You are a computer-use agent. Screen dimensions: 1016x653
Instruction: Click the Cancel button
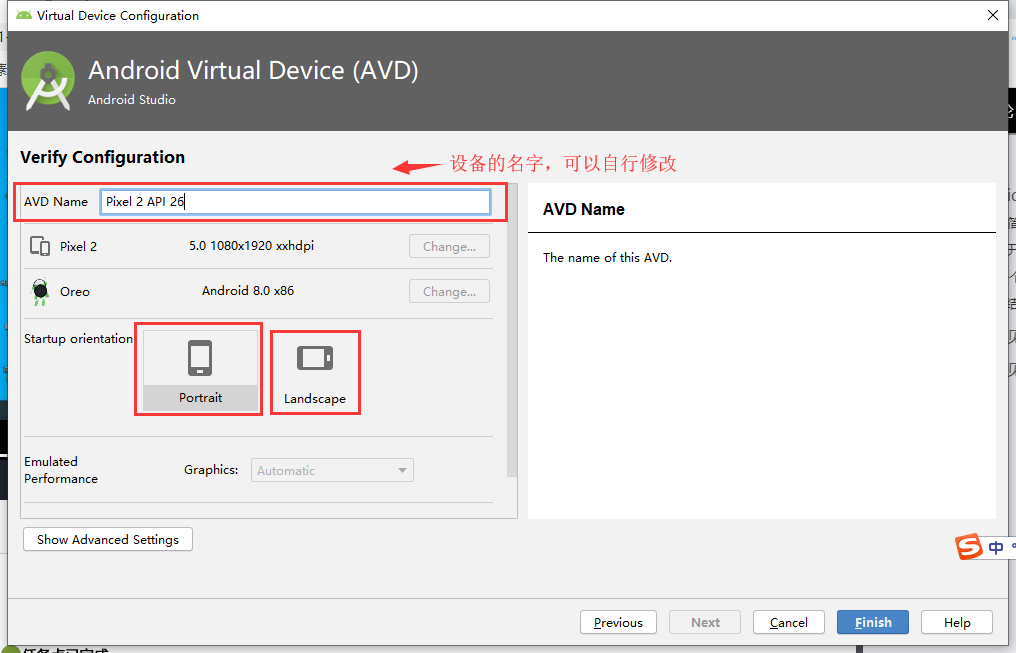(788, 621)
